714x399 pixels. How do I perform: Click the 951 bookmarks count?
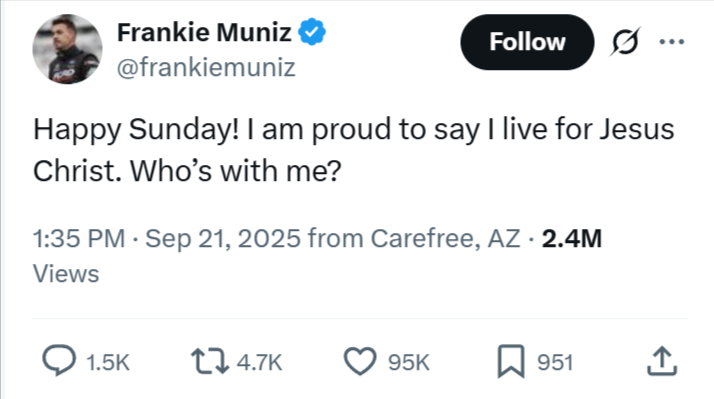tap(555, 363)
